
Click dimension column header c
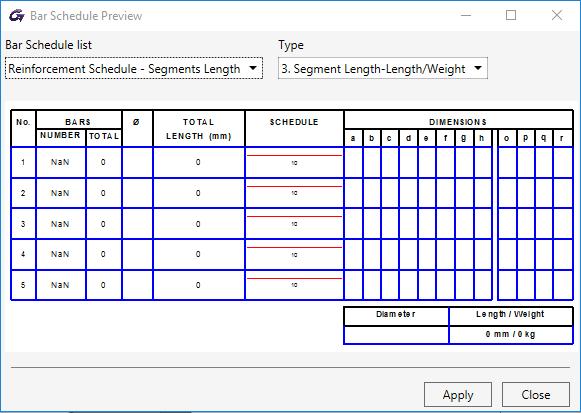click(389, 138)
